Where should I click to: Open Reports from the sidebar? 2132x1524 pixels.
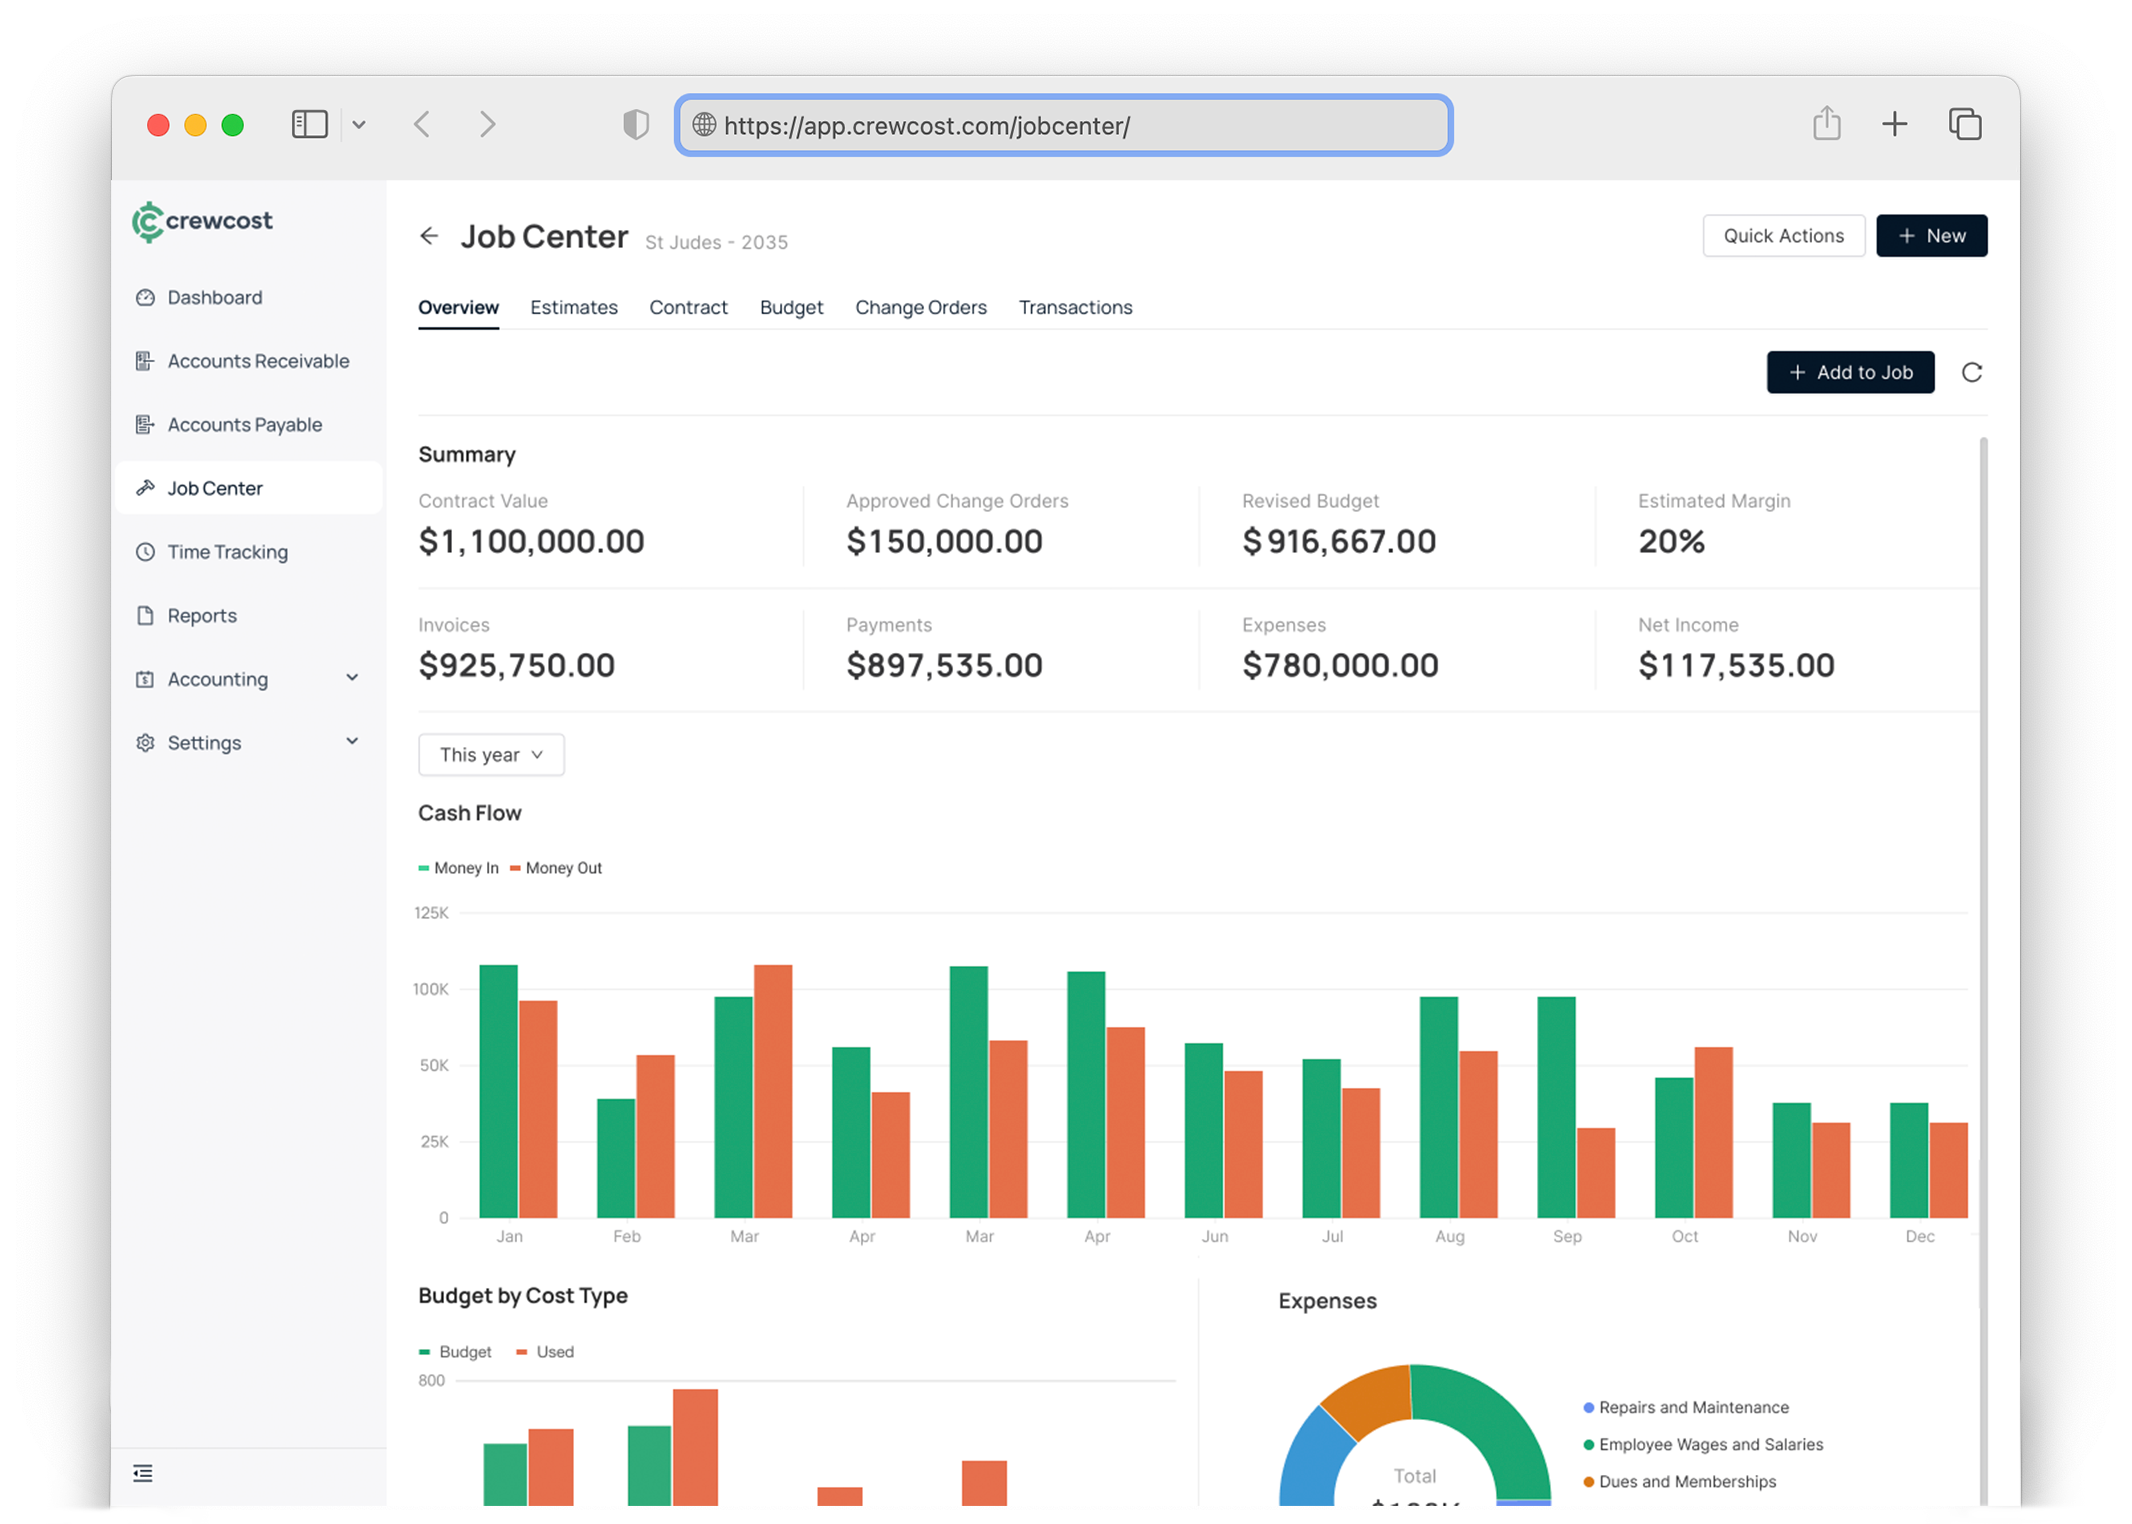coord(248,616)
